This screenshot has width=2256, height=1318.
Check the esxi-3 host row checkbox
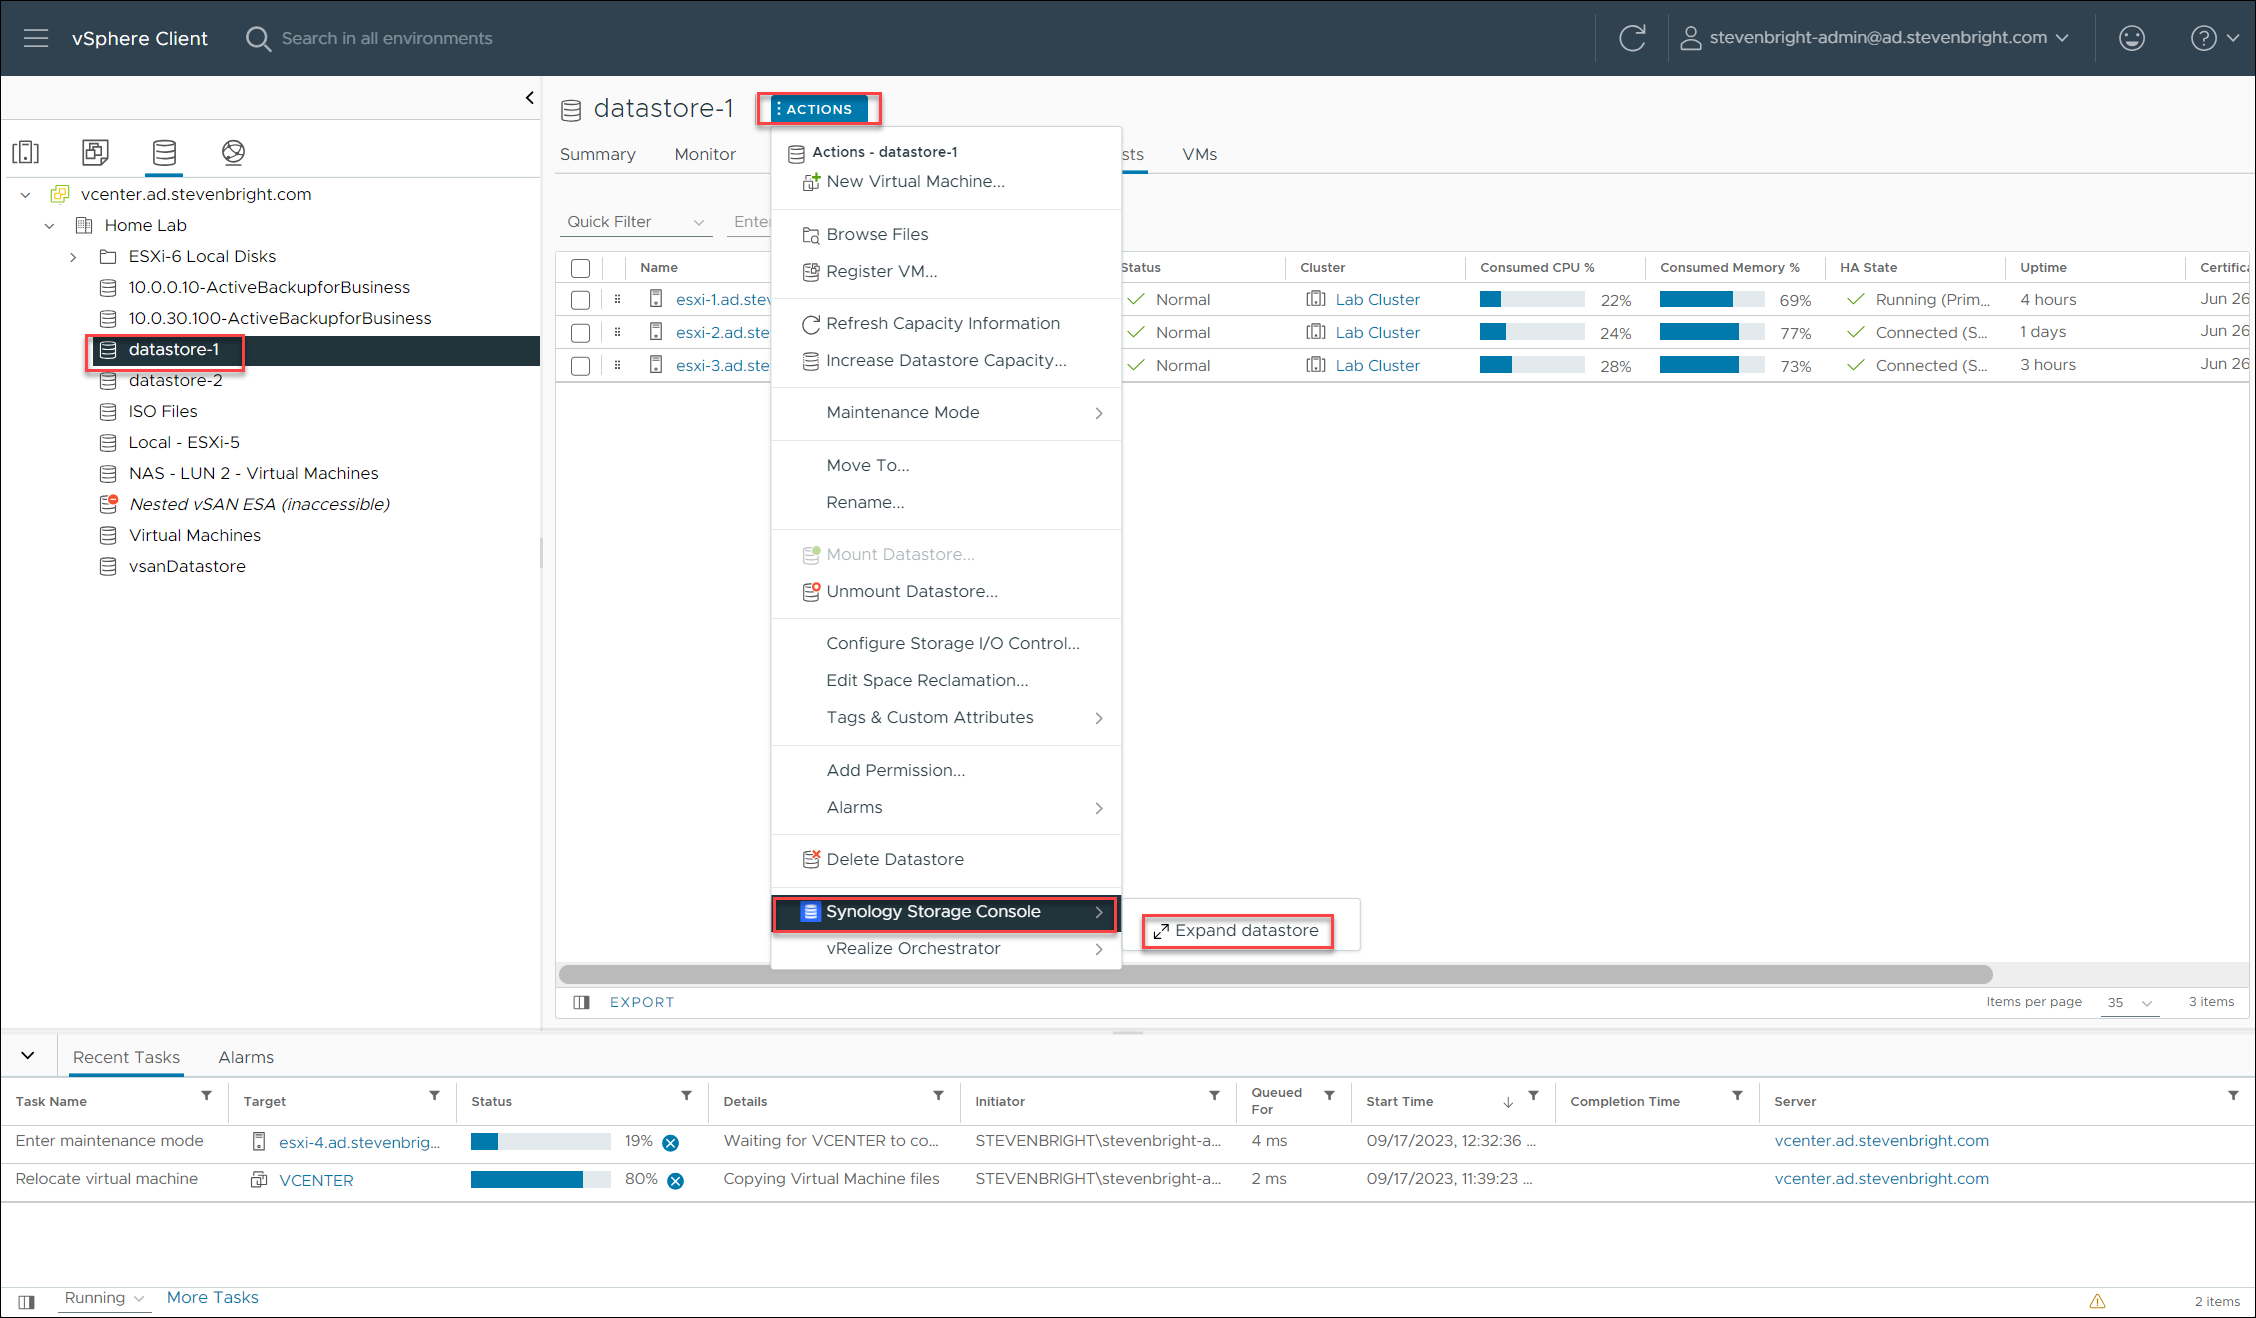[x=580, y=366]
